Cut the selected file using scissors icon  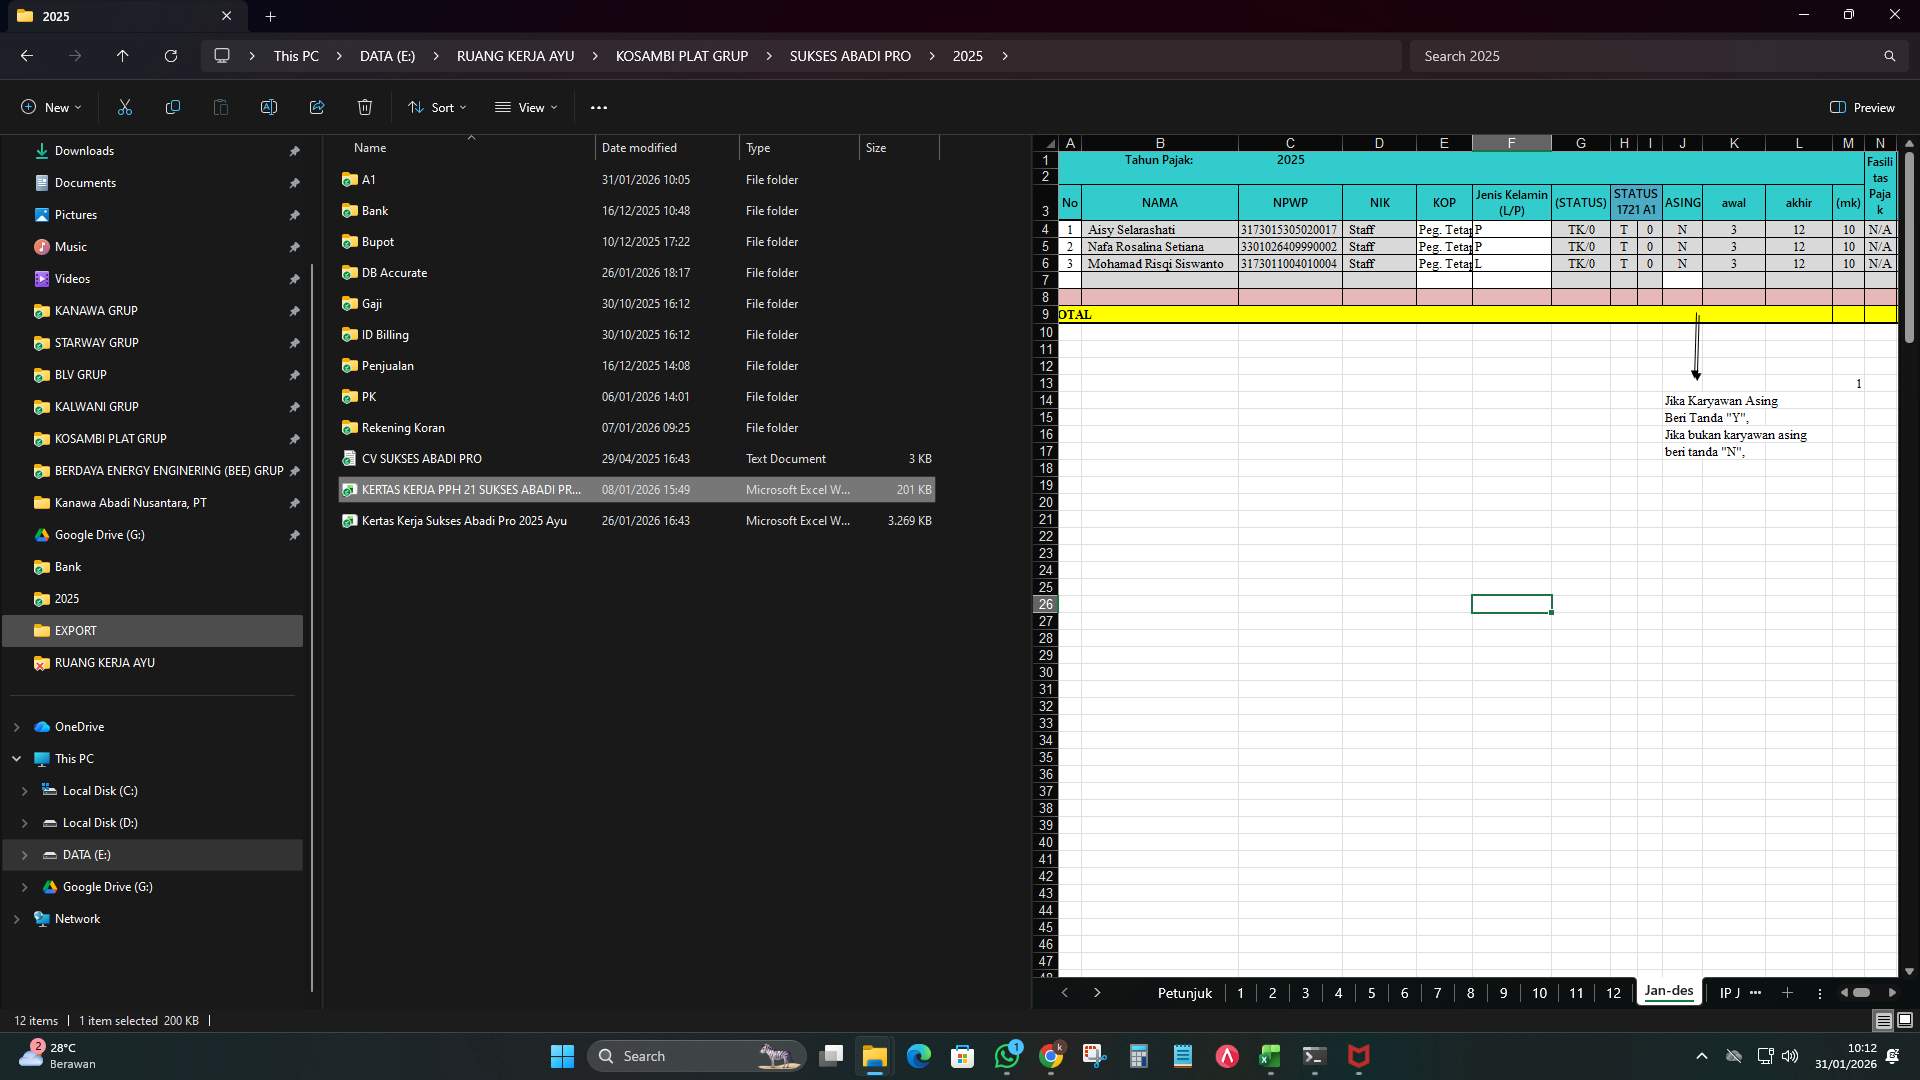(124, 107)
